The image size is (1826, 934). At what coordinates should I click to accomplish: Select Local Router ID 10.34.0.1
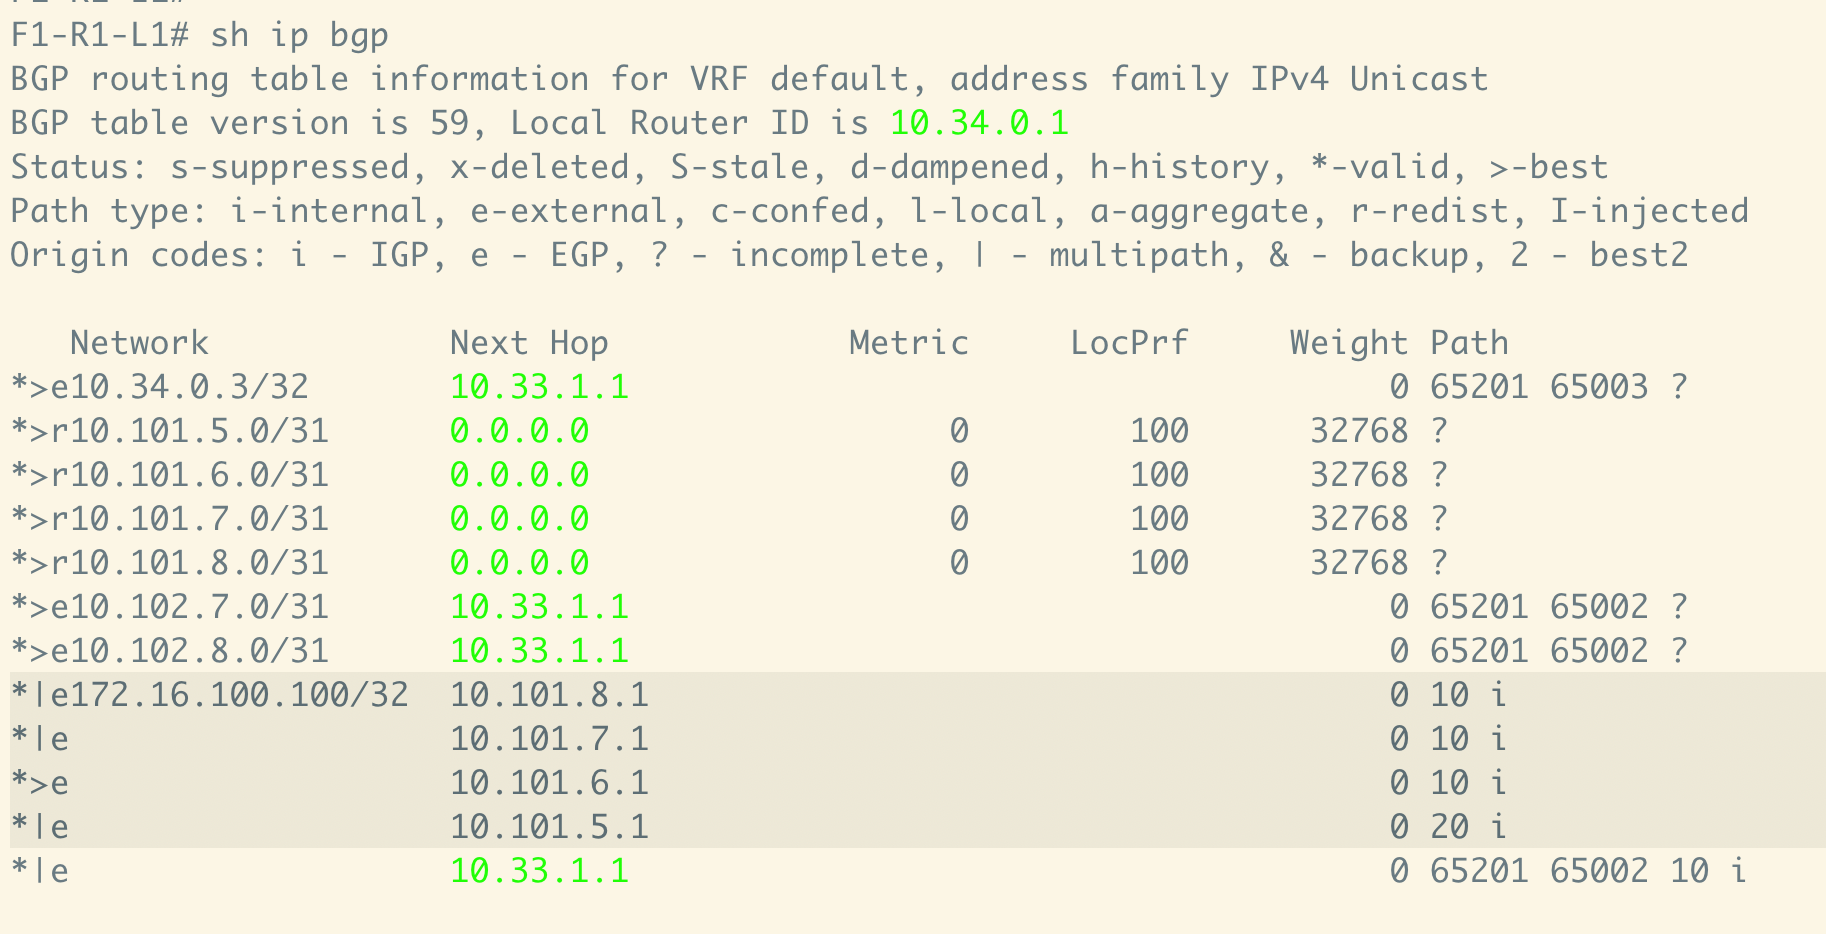coord(979,123)
